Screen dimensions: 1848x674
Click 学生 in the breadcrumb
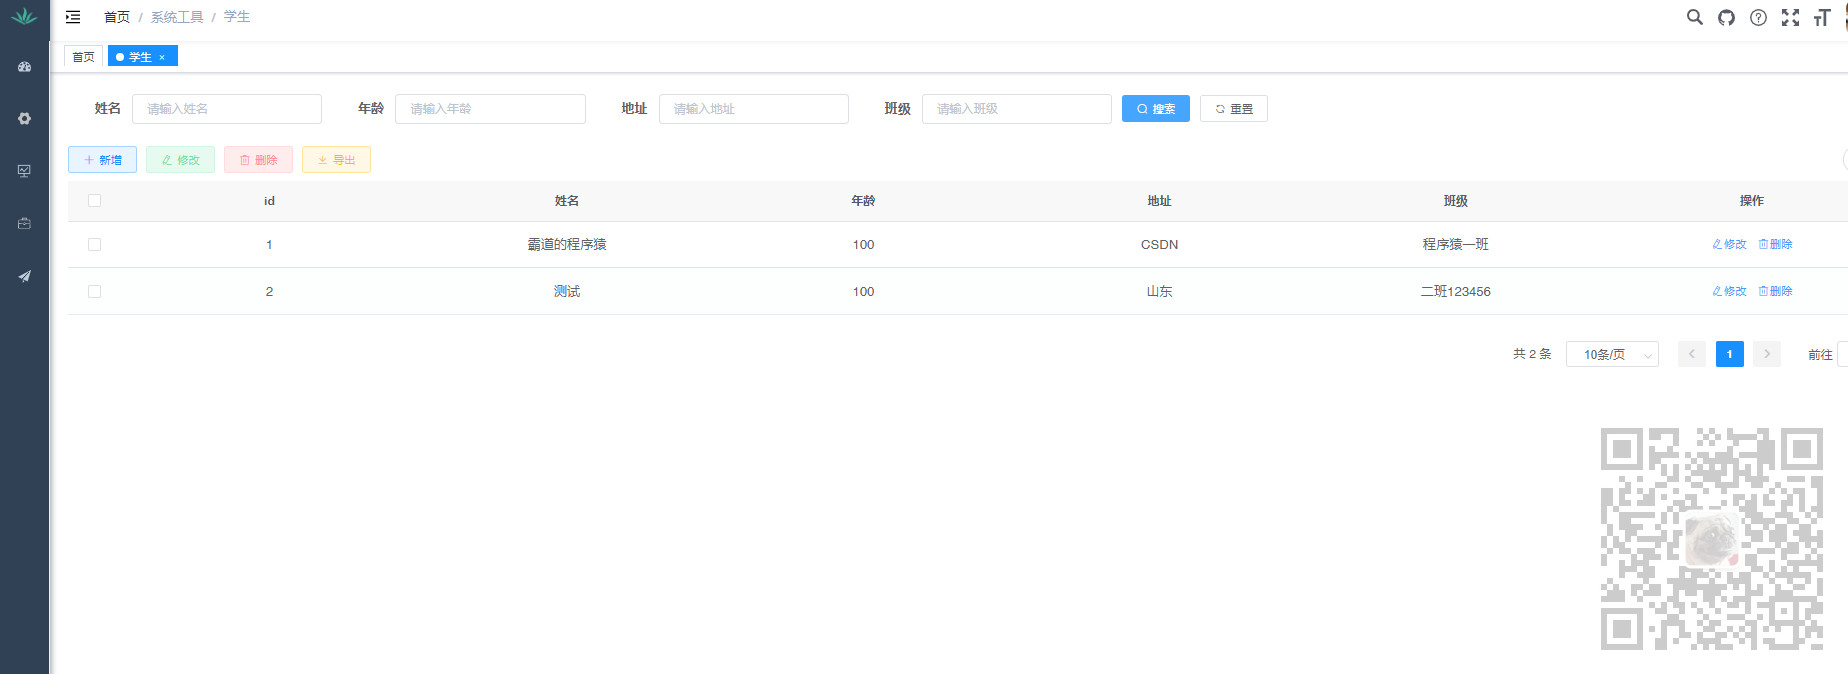(x=237, y=17)
